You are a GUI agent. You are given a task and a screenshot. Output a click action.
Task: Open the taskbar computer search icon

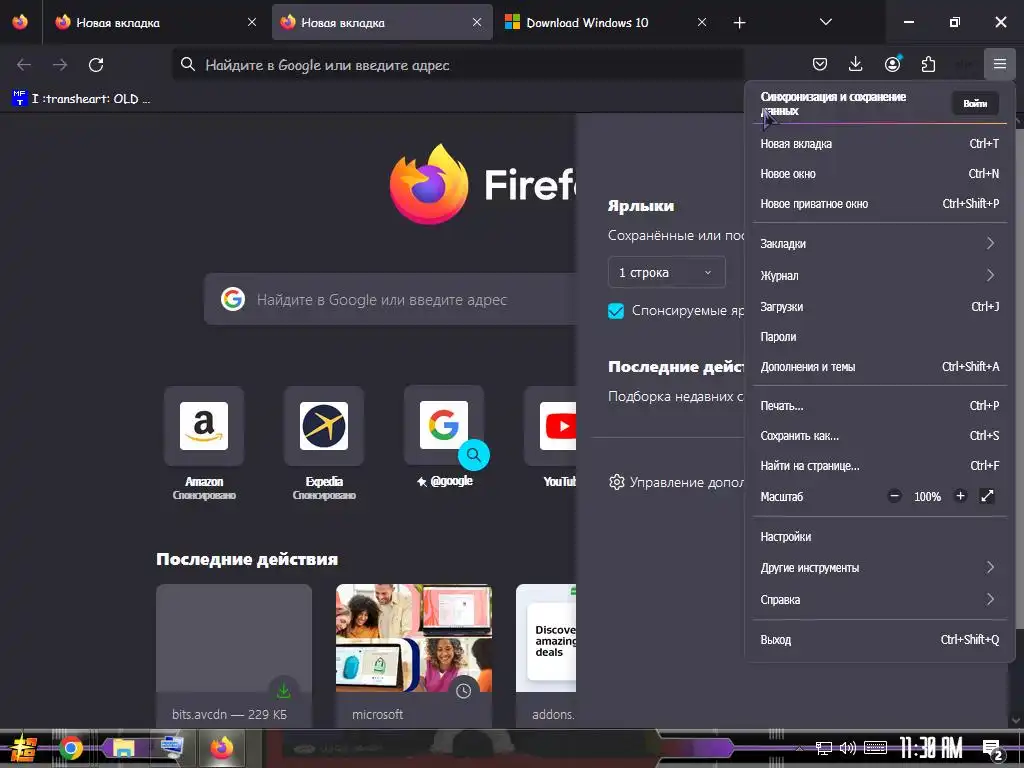(172, 748)
